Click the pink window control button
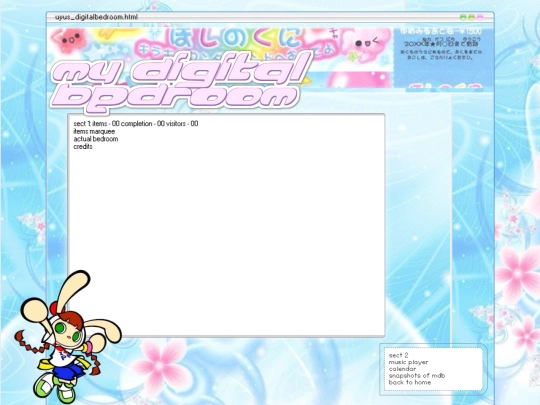Image resolution: width=540 pixels, height=405 pixels. point(480,17)
